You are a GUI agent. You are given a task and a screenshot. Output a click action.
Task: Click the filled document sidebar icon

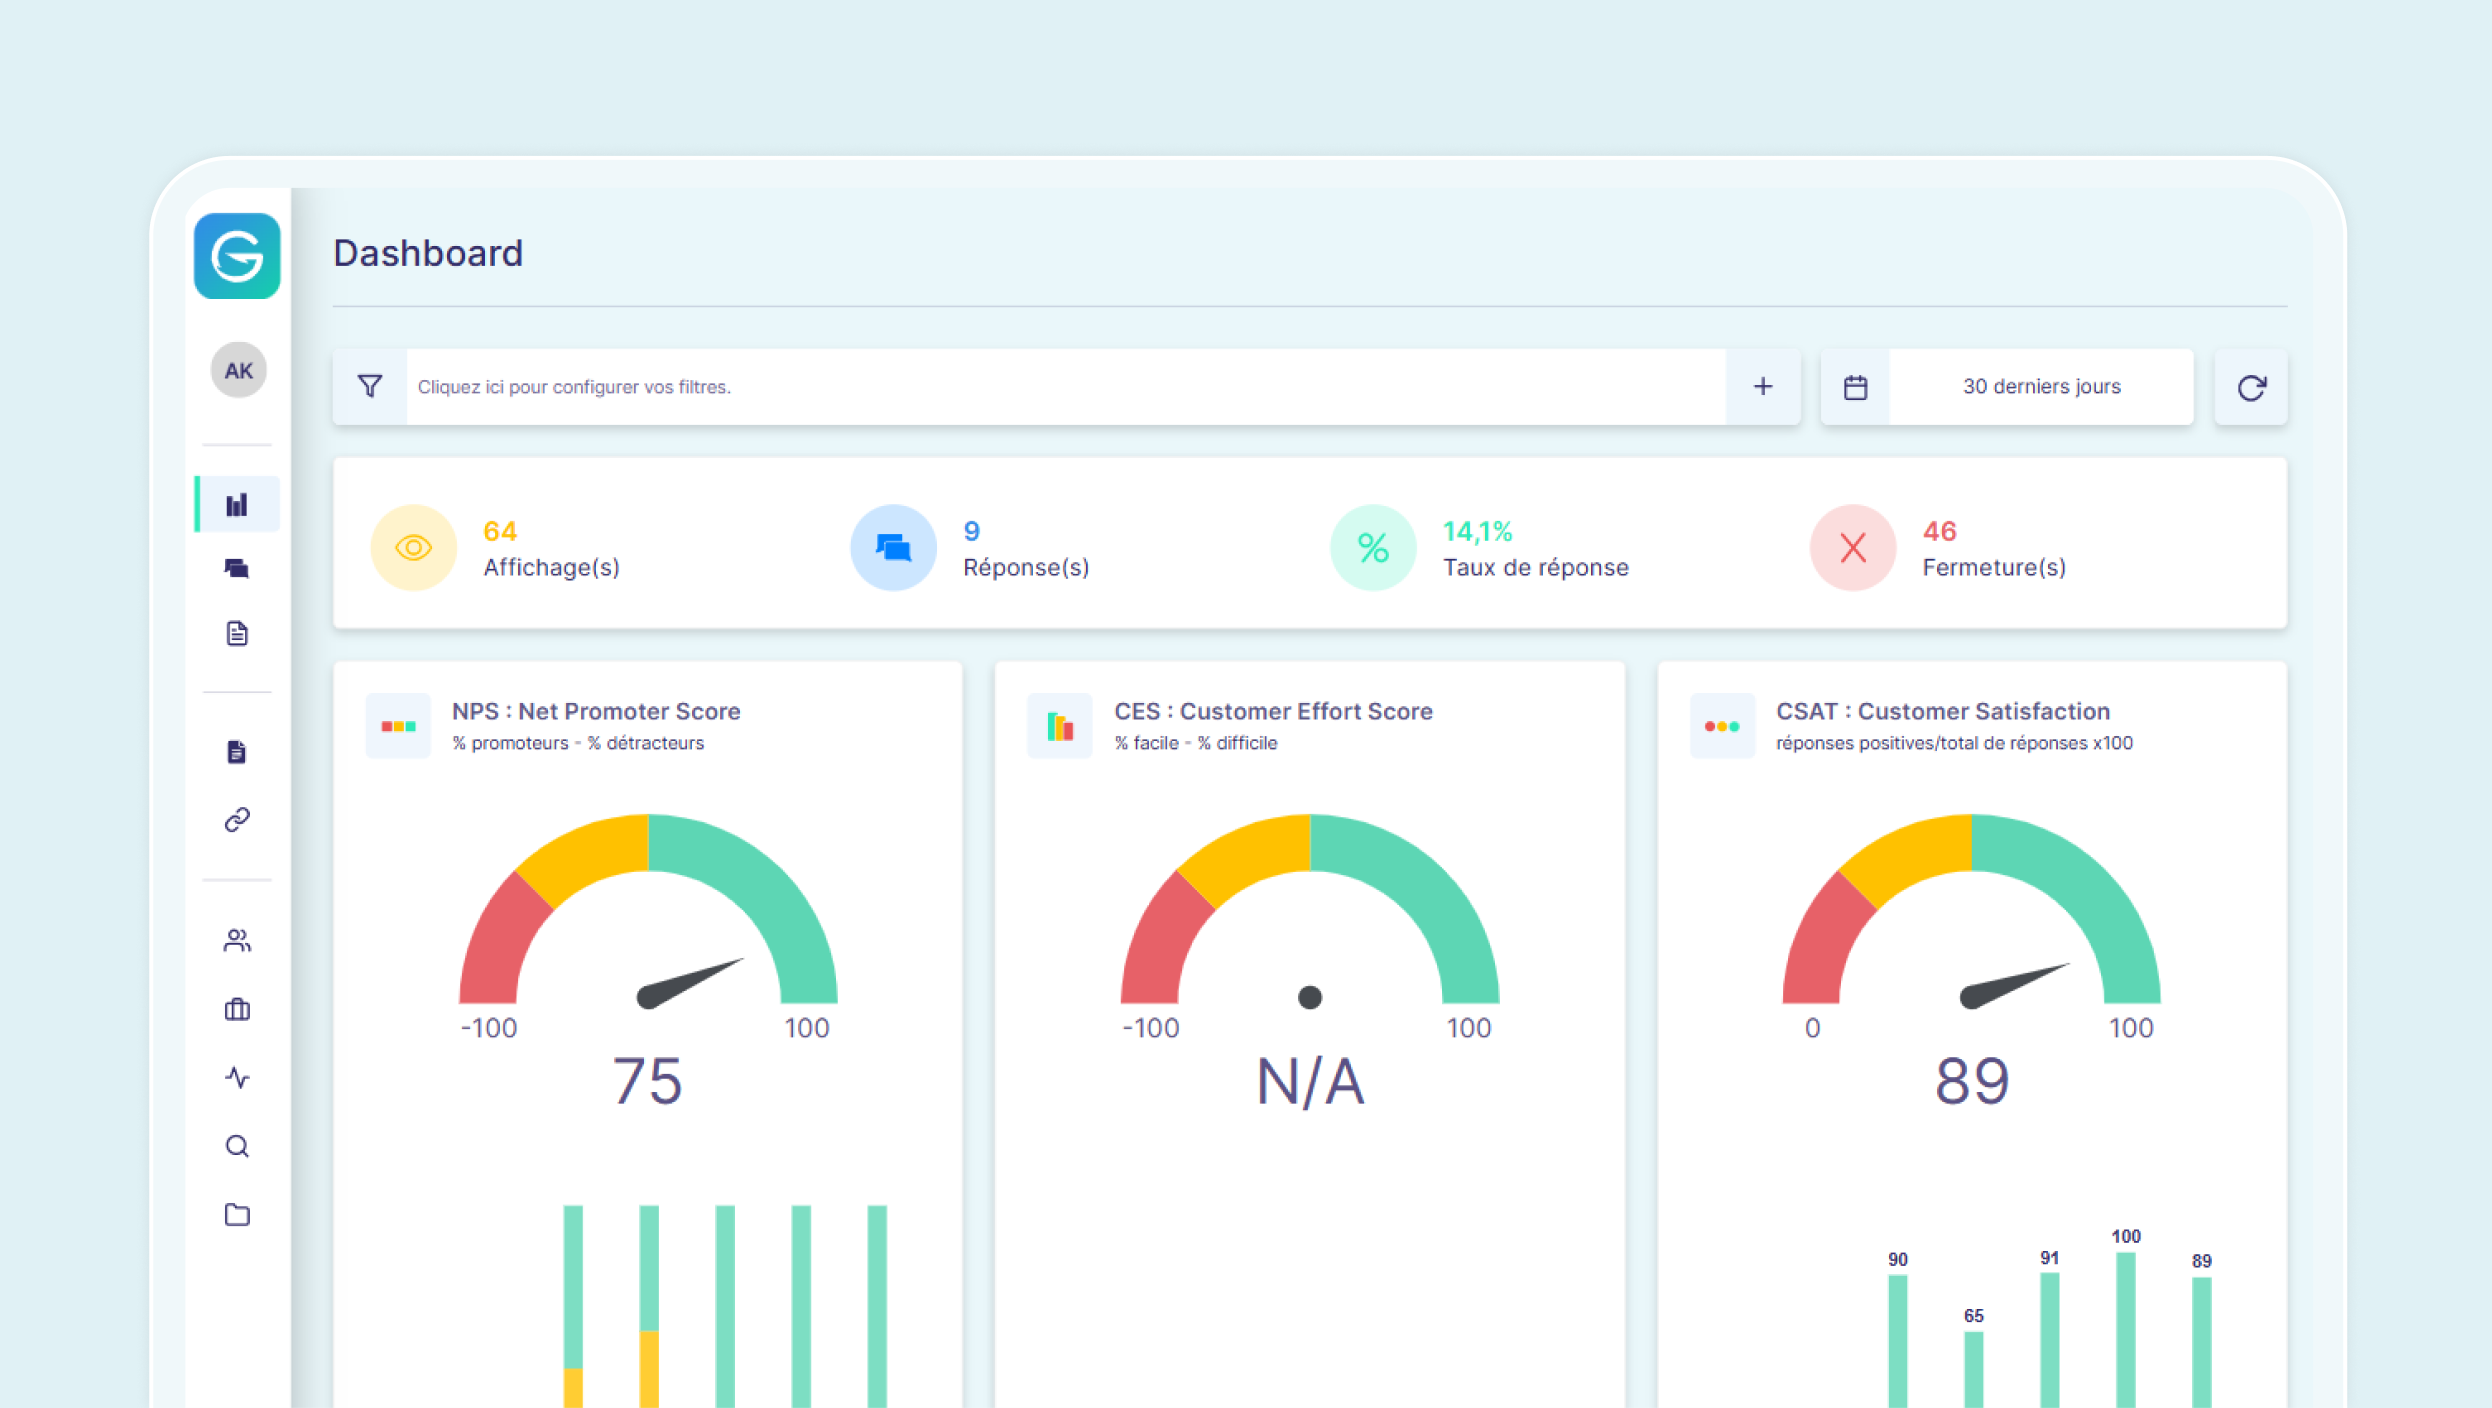click(237, 752)
